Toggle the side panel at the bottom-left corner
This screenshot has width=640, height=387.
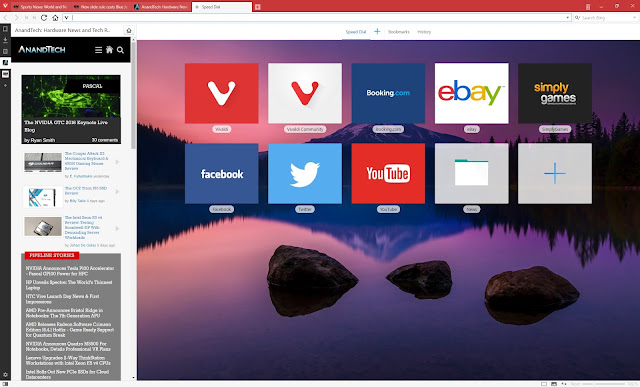pos(5,384)
